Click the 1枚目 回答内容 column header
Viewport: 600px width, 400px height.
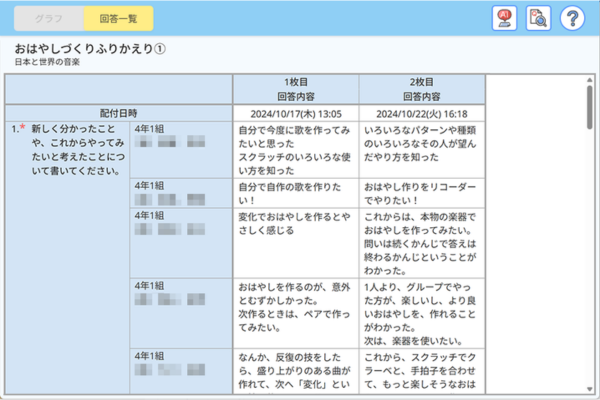(x=296, y=88)
